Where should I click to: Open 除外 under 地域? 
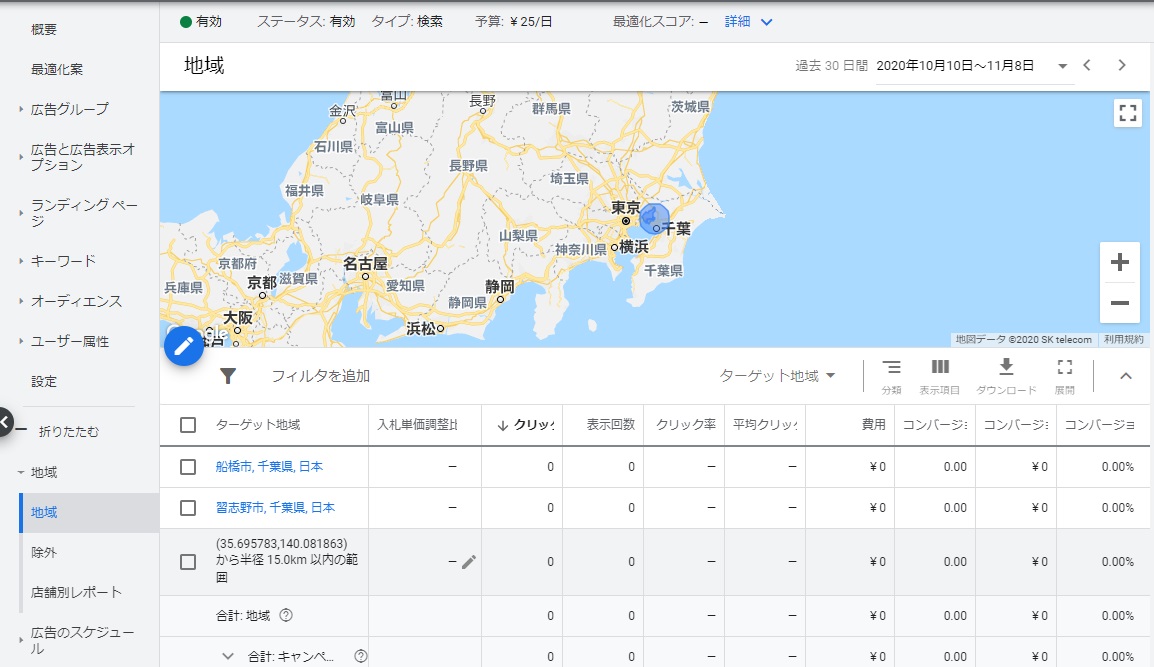point(44,552)
